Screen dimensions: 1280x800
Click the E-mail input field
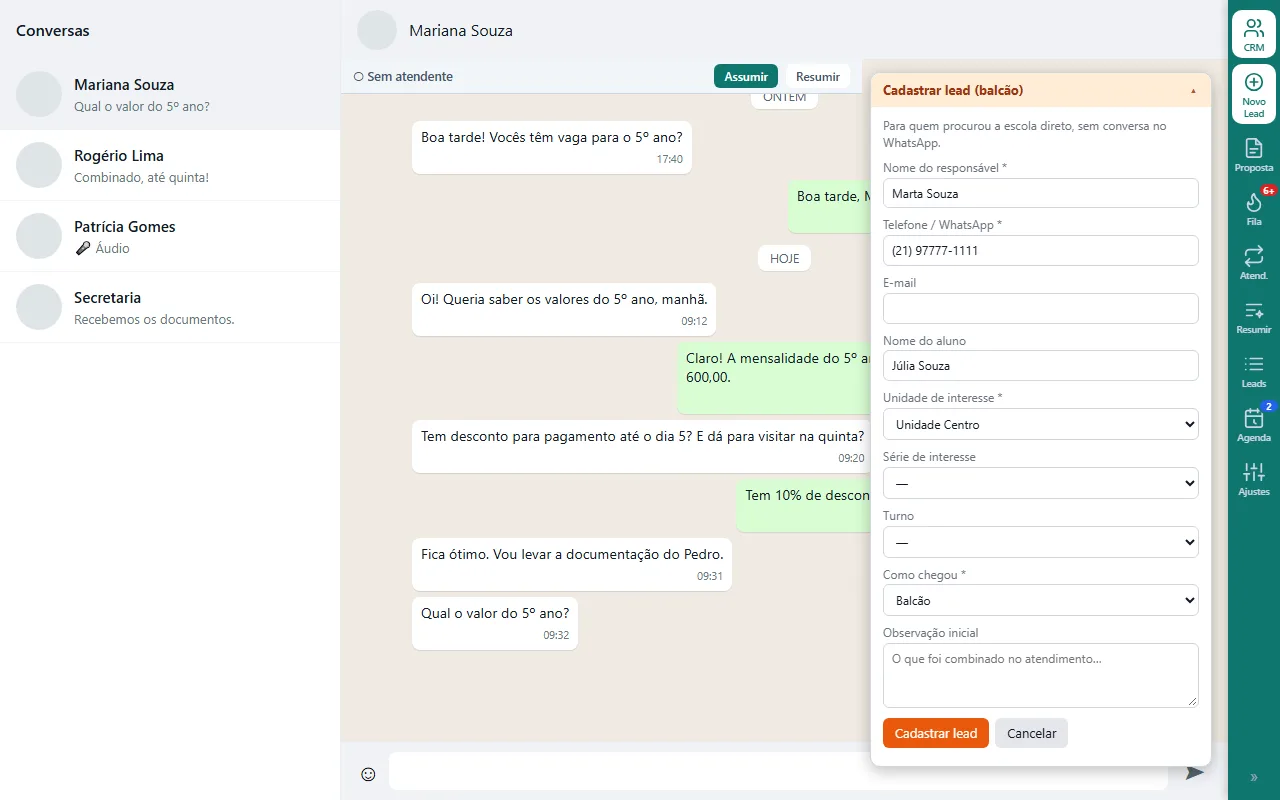coord(1041,308)
